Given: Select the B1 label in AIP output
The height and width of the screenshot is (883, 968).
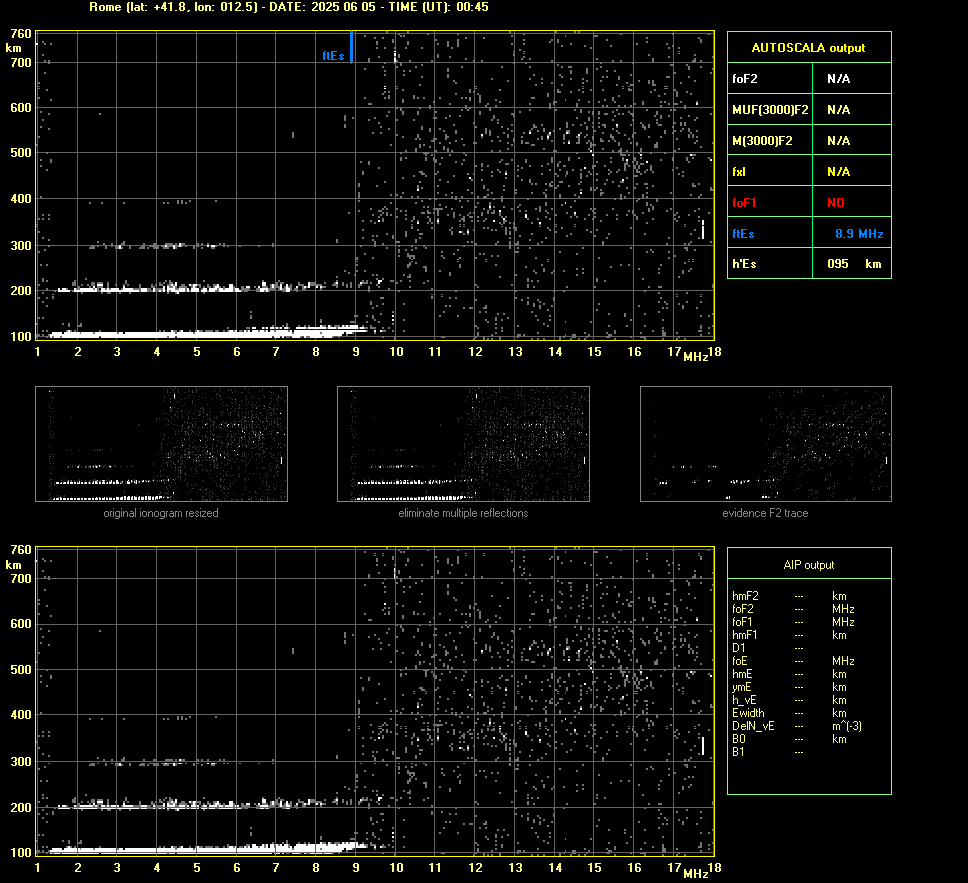Looking at the screenshot, I should pyautogui.click(x=738, y=752).
